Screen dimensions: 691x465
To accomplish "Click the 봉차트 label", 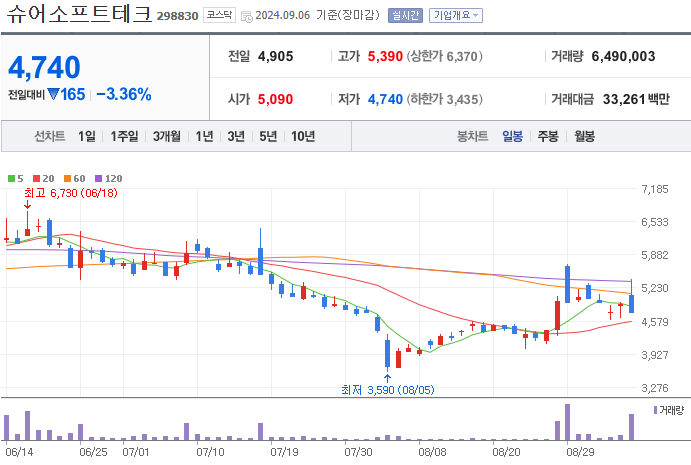I will (x=472, y=136).
